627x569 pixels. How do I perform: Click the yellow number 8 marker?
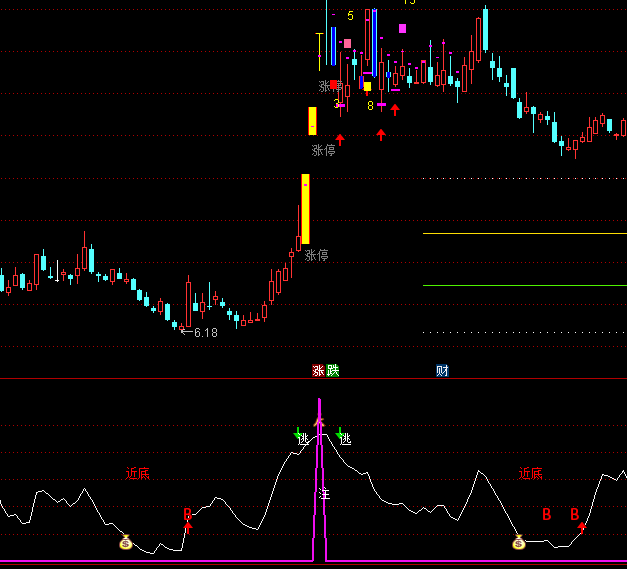pyautogui.click(x=370, y=106)
